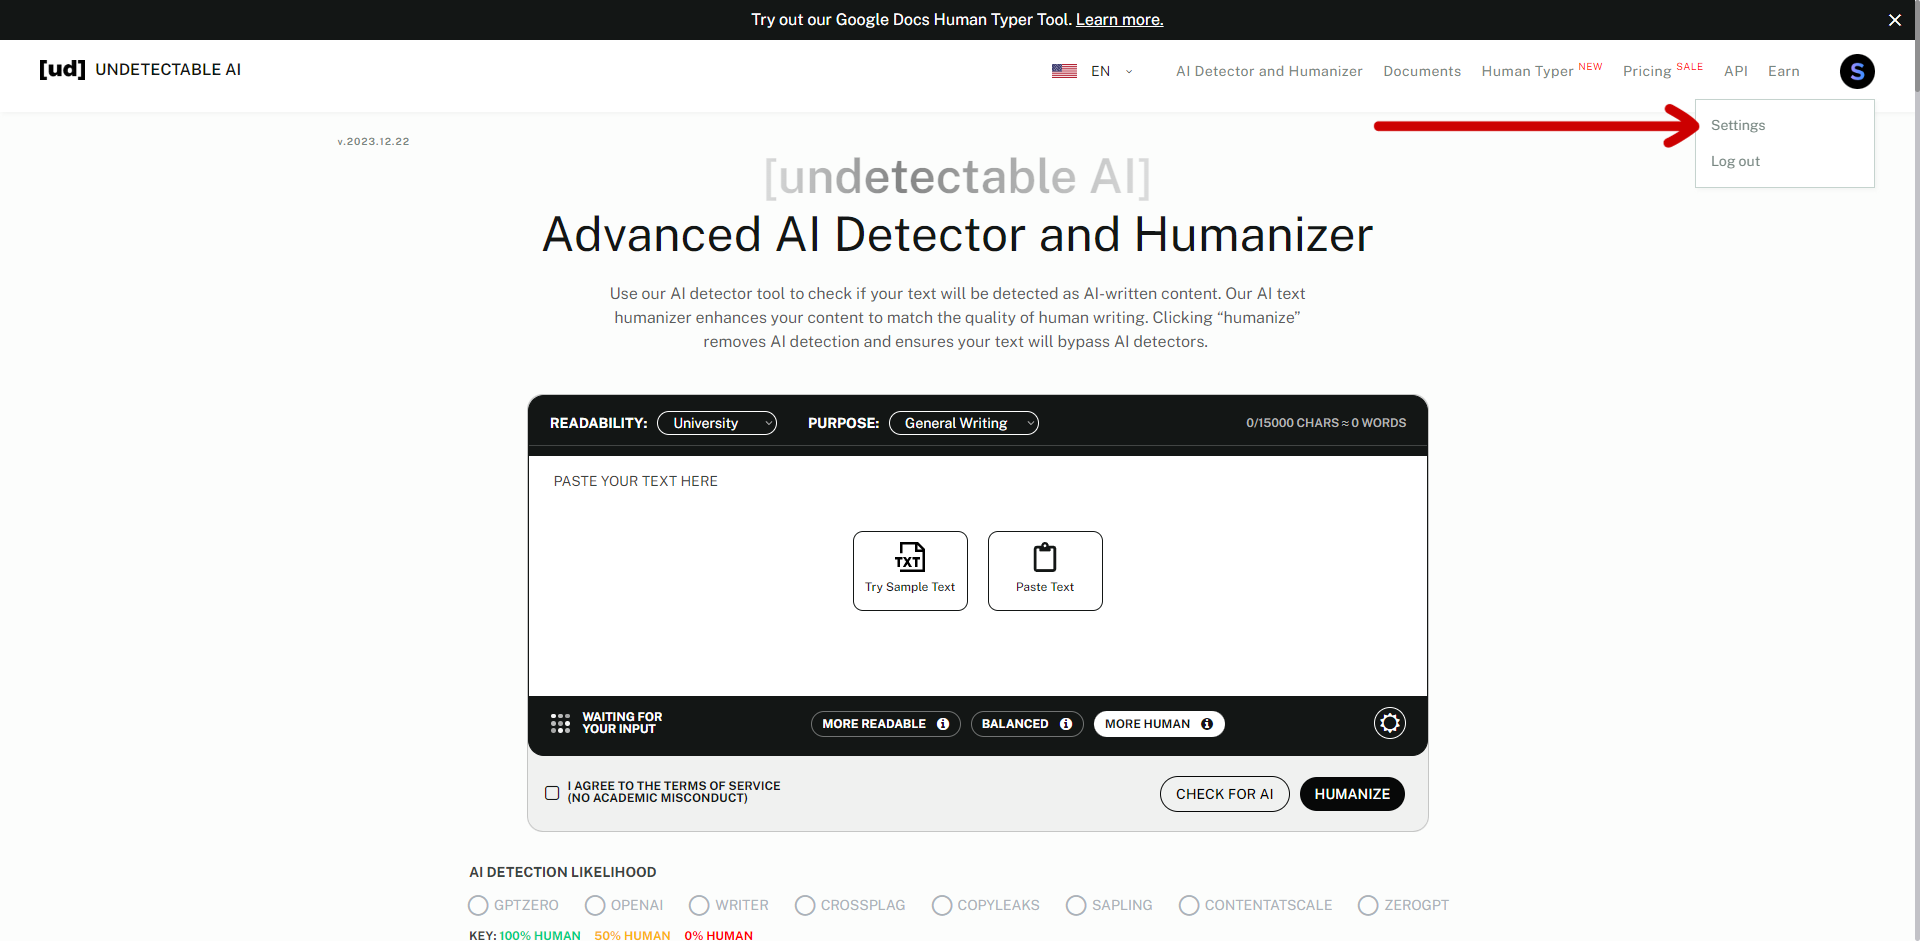This screenshot has width=1920, height=941.
Task: Open the Purpose General Writing dropdown
Action: tap(964, 423)
